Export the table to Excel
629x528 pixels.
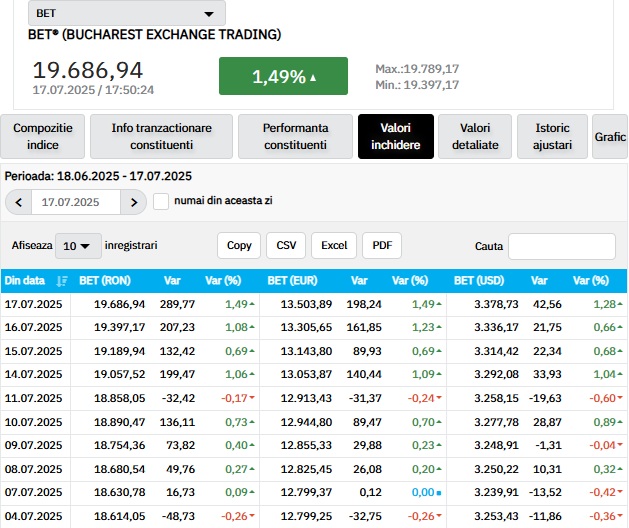pos(334,246)
